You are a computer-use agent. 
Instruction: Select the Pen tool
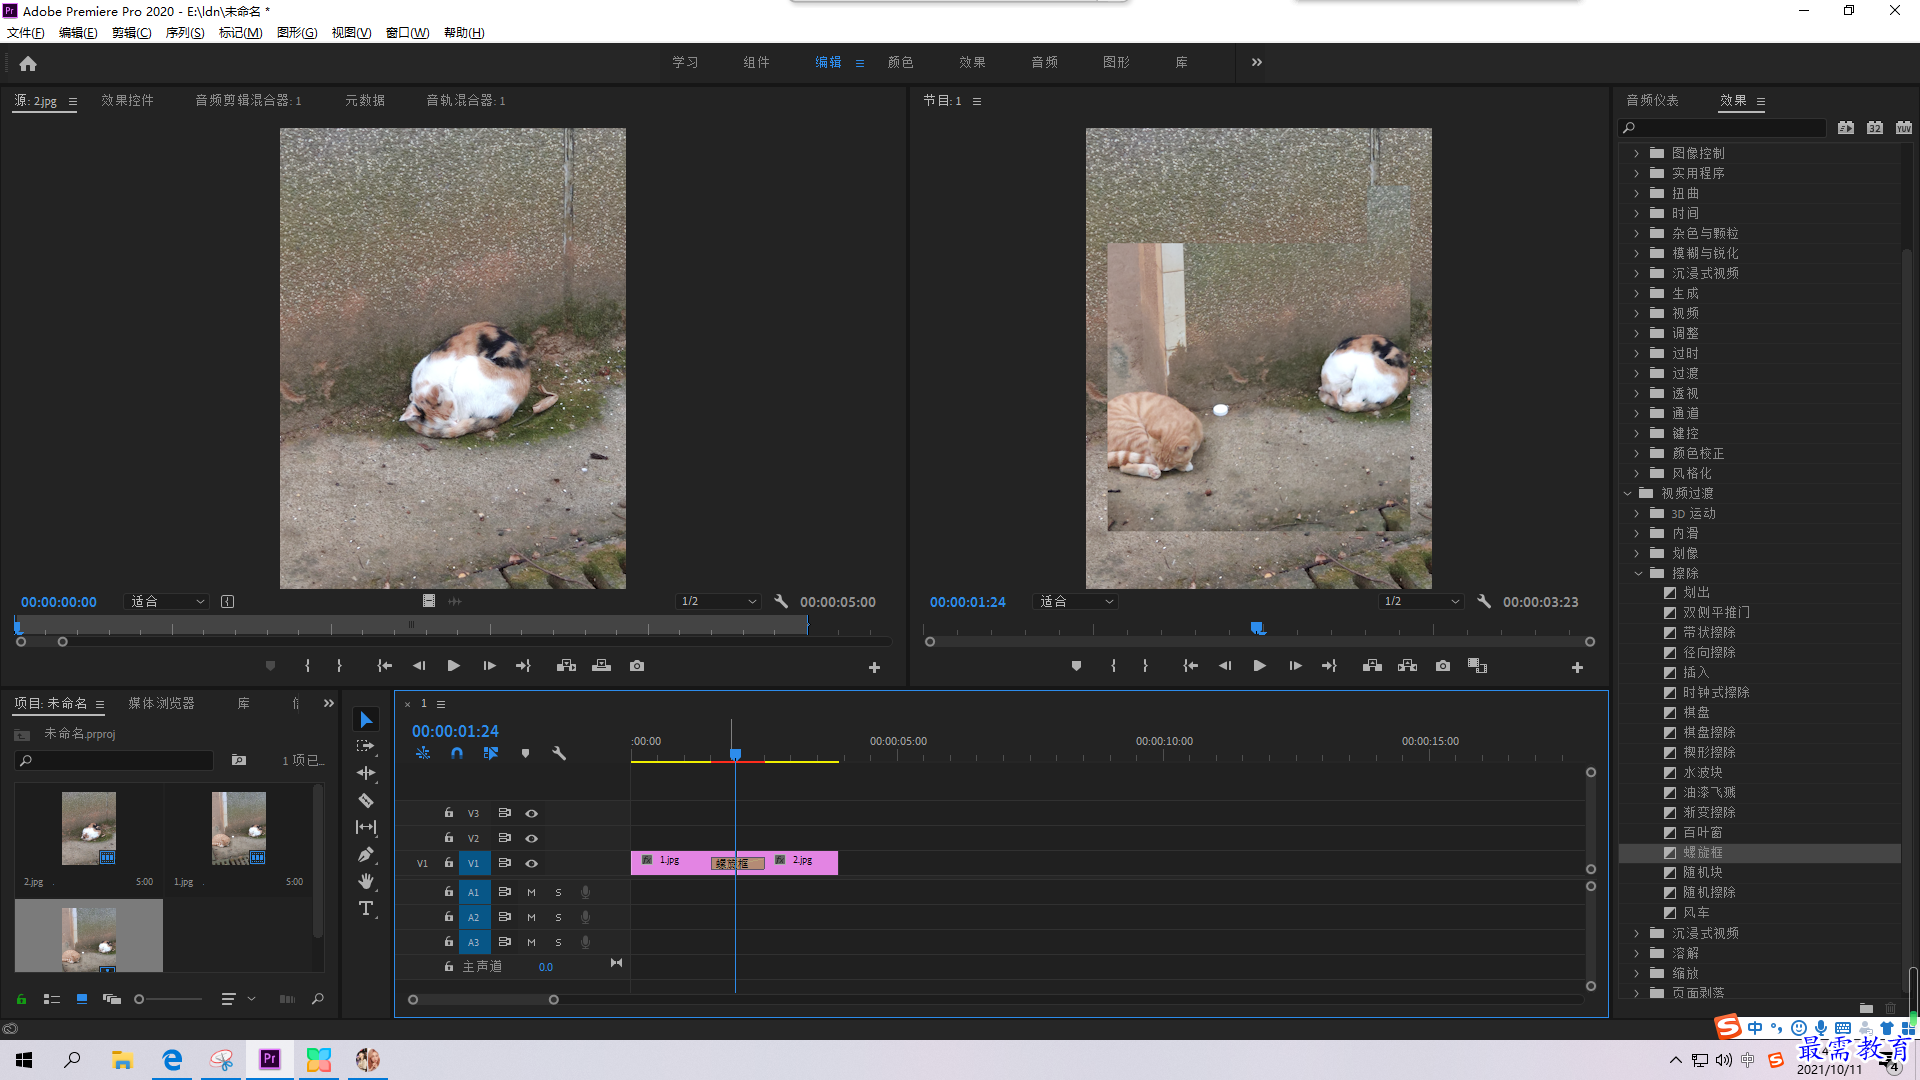tap(366, 854)
